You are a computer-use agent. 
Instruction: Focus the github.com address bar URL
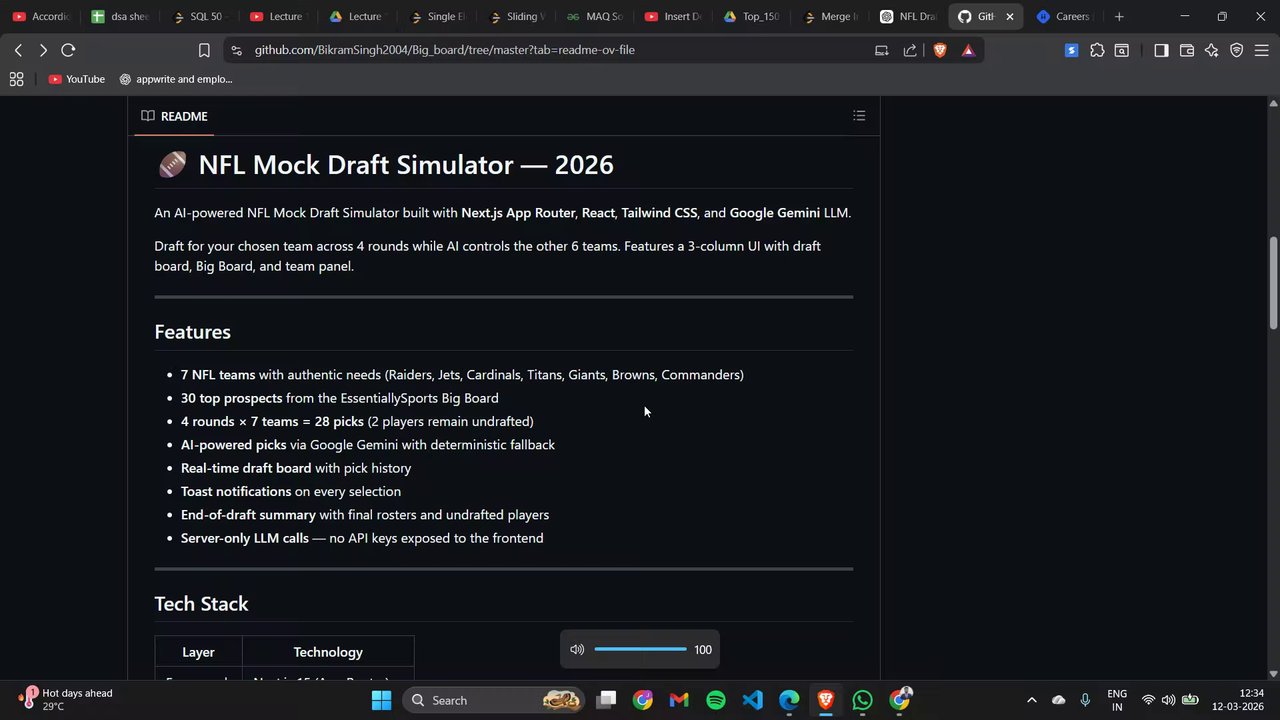[x=444, y=50]
